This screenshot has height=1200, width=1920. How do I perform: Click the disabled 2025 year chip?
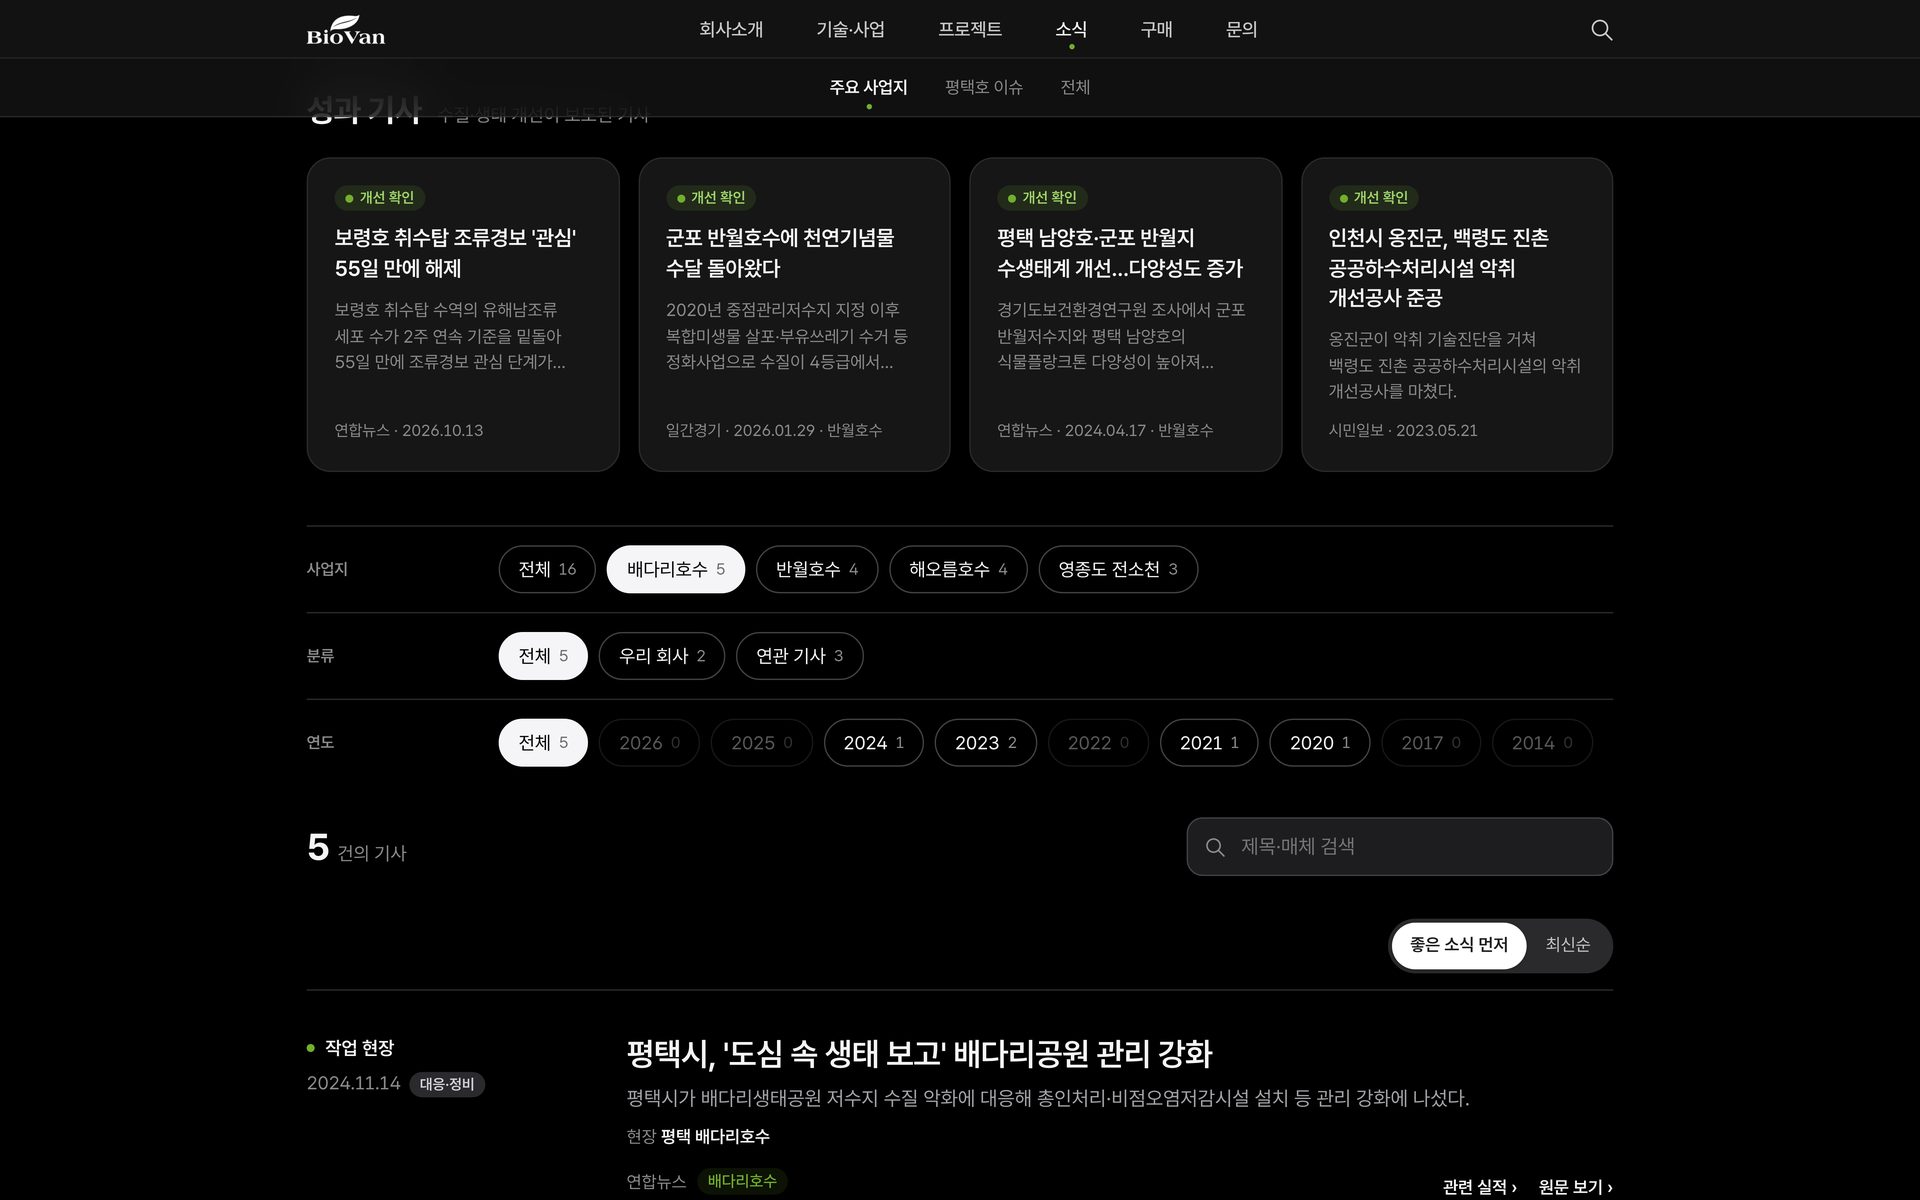(761, 743)
